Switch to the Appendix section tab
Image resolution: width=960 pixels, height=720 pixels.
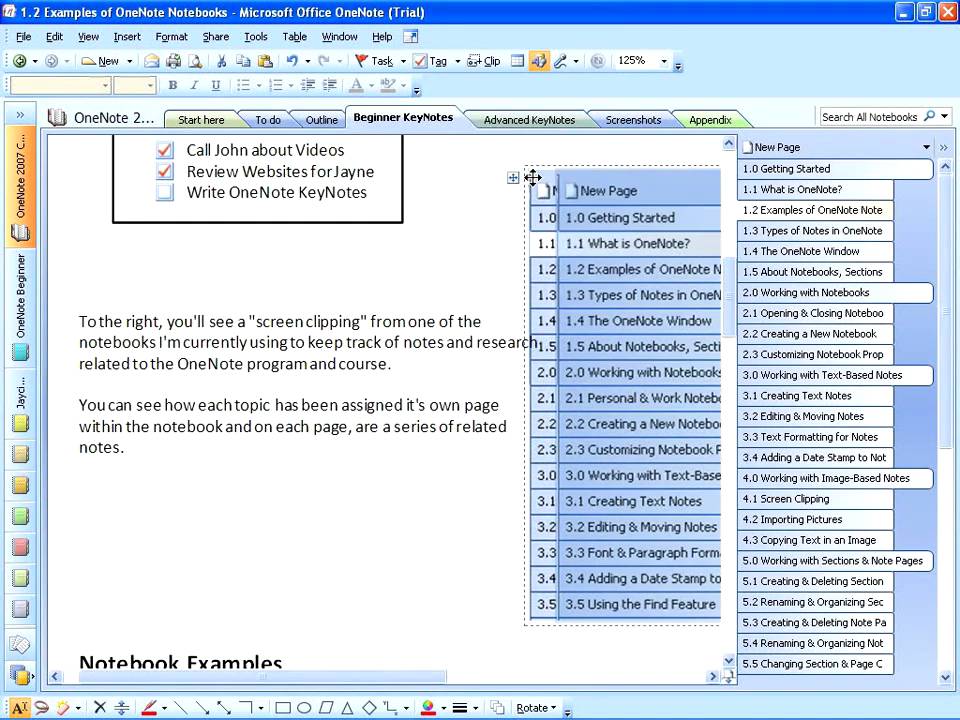pos(710,120)
